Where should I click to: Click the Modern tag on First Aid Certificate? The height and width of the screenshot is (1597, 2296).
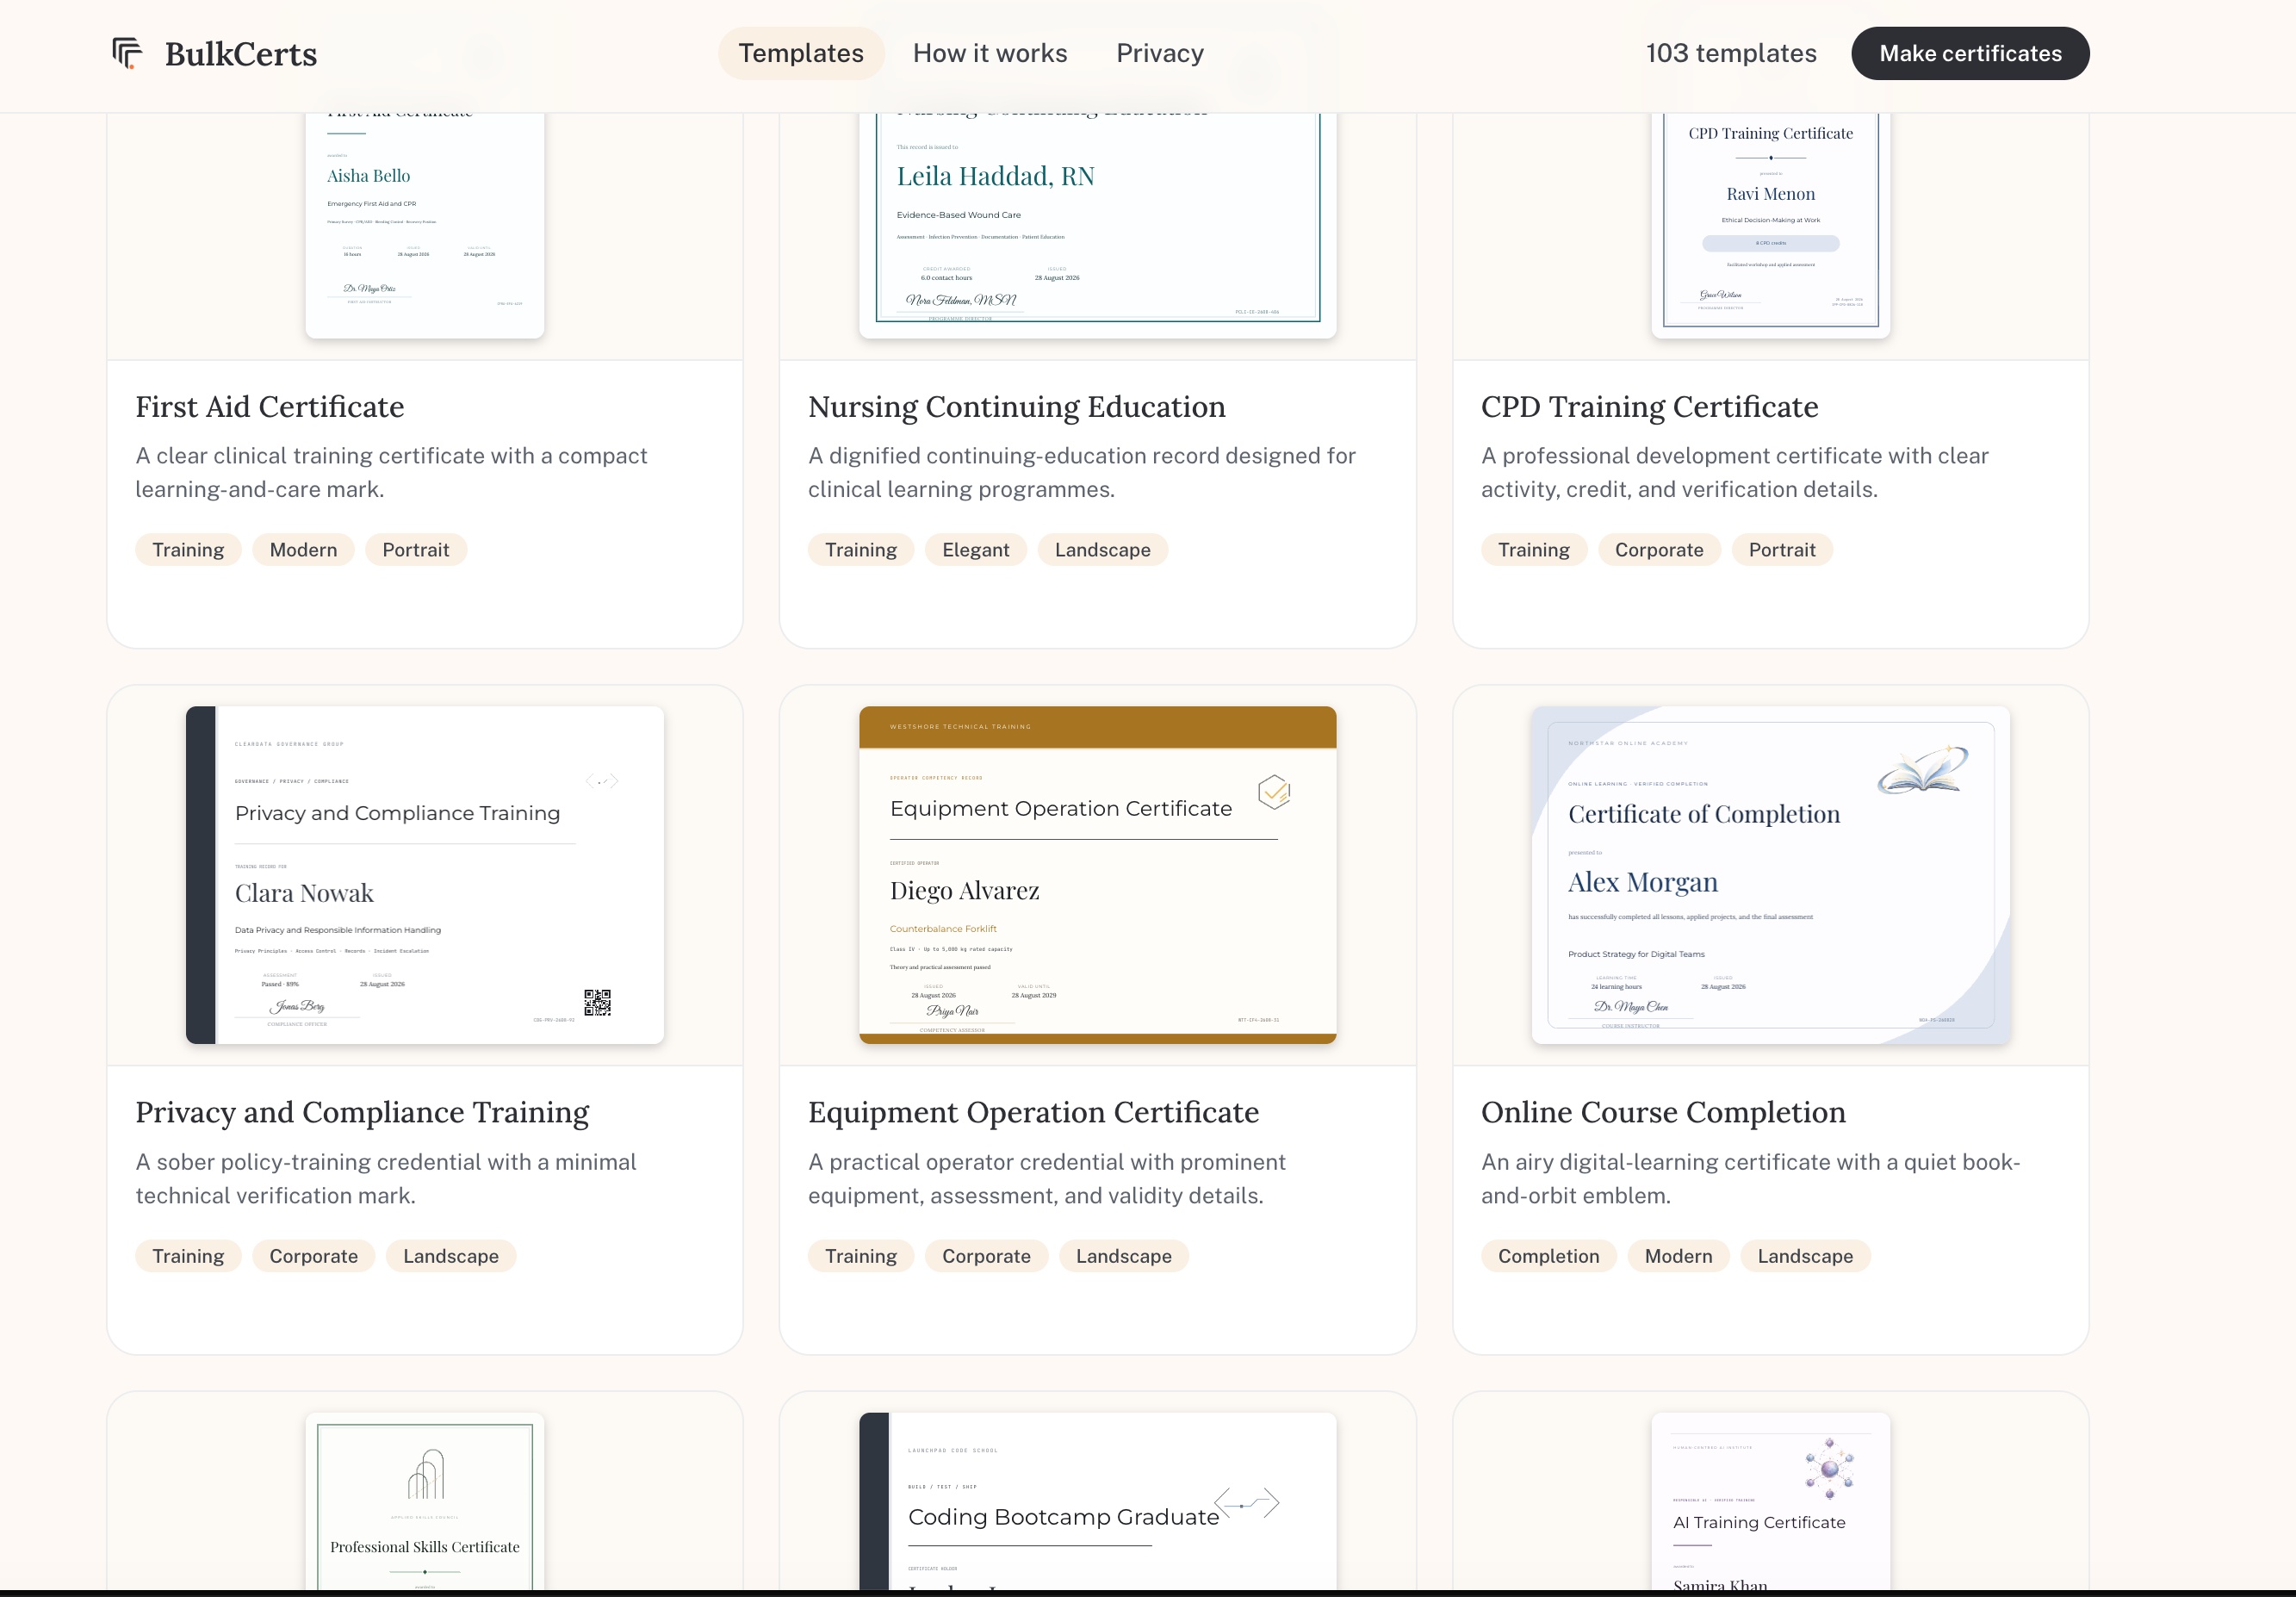tap(304, 550)
